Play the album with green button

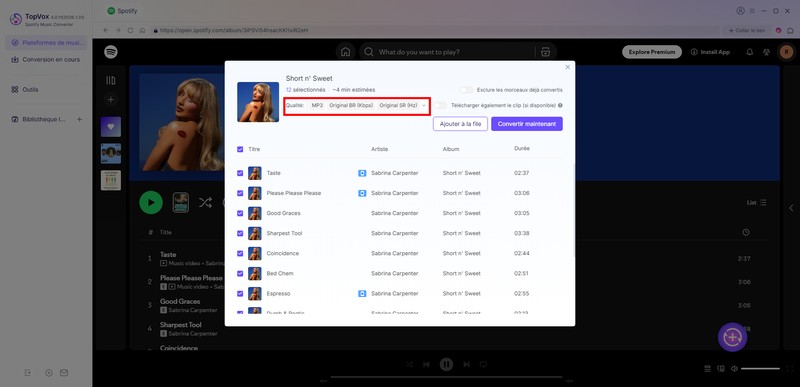(x=151, y=202)
